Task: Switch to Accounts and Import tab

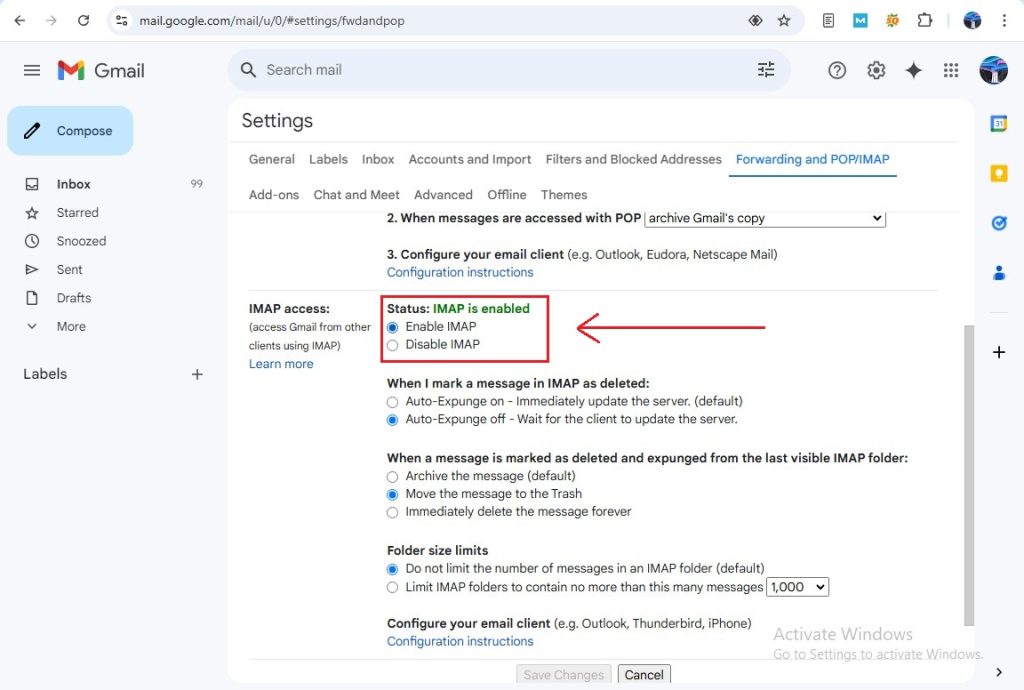Action: (470, 159)
